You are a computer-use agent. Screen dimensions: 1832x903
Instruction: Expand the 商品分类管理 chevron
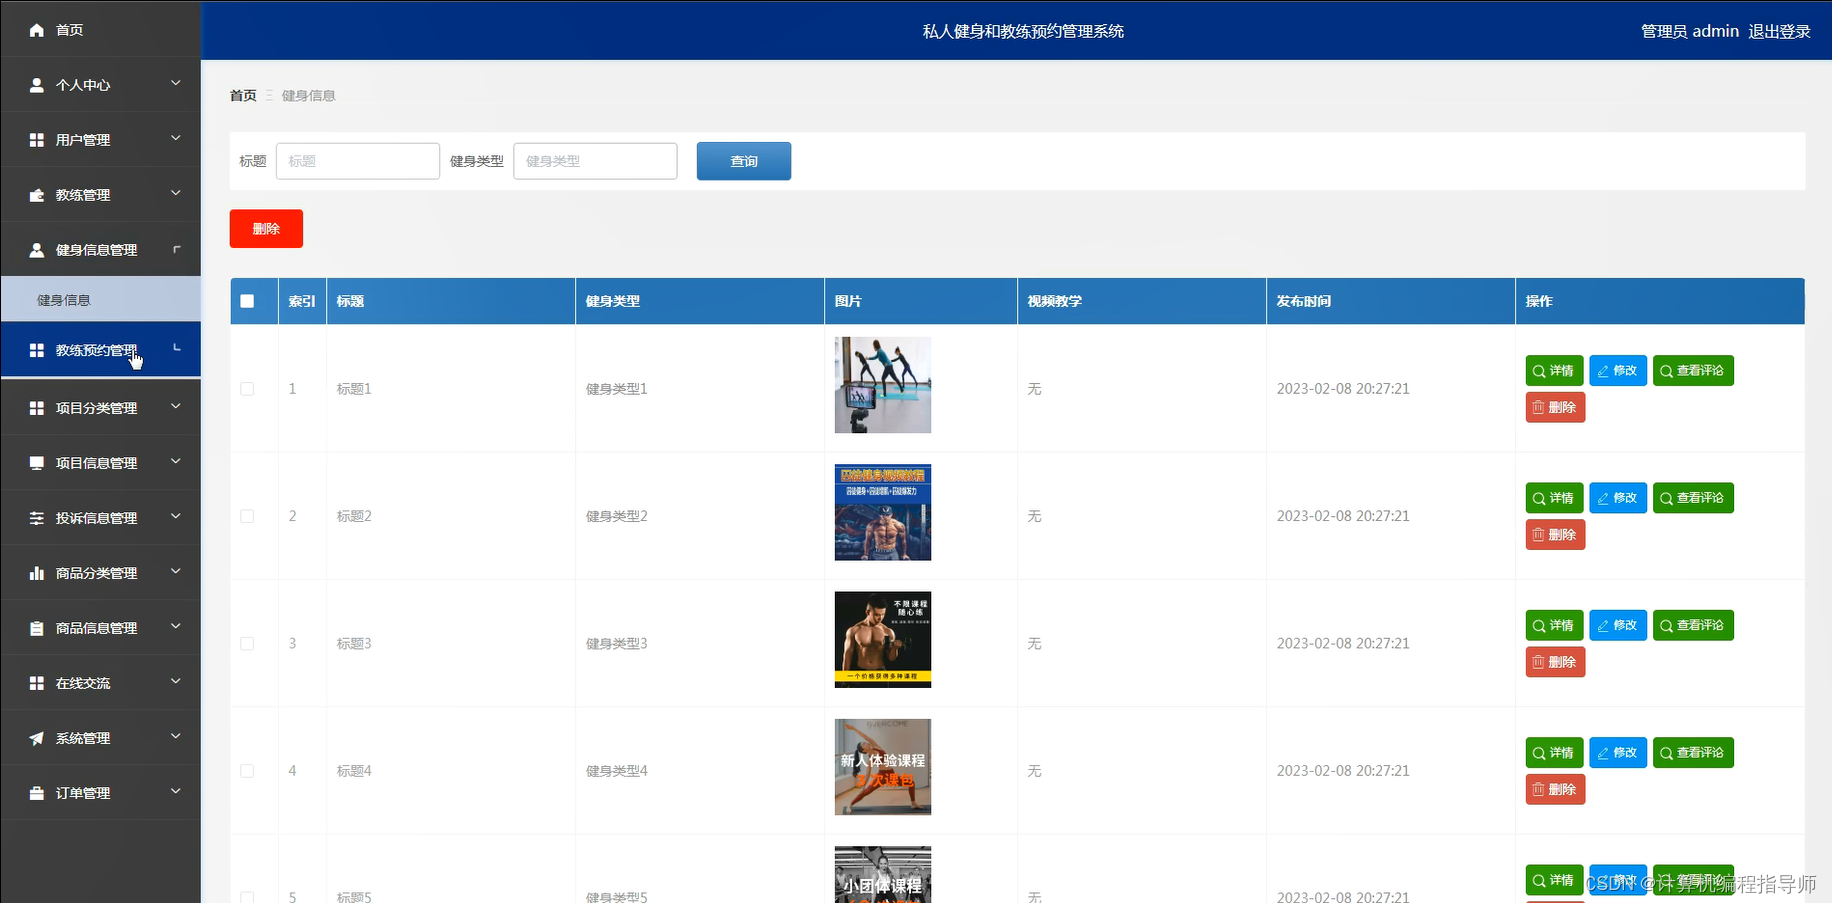coord(176,571)
